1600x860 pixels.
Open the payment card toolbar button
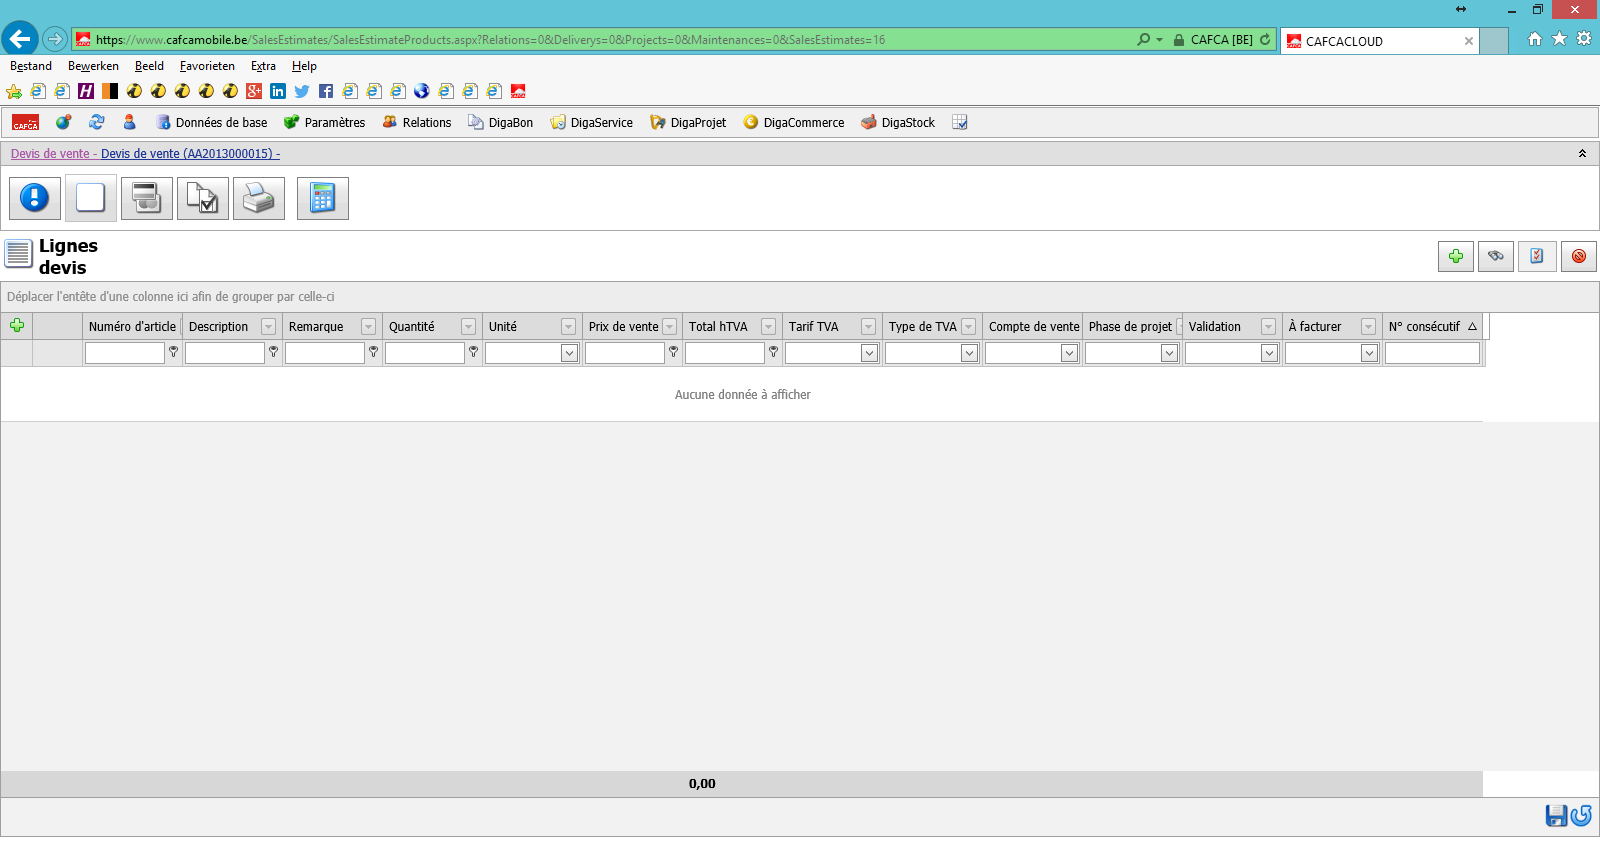click(x=147, y=198)
